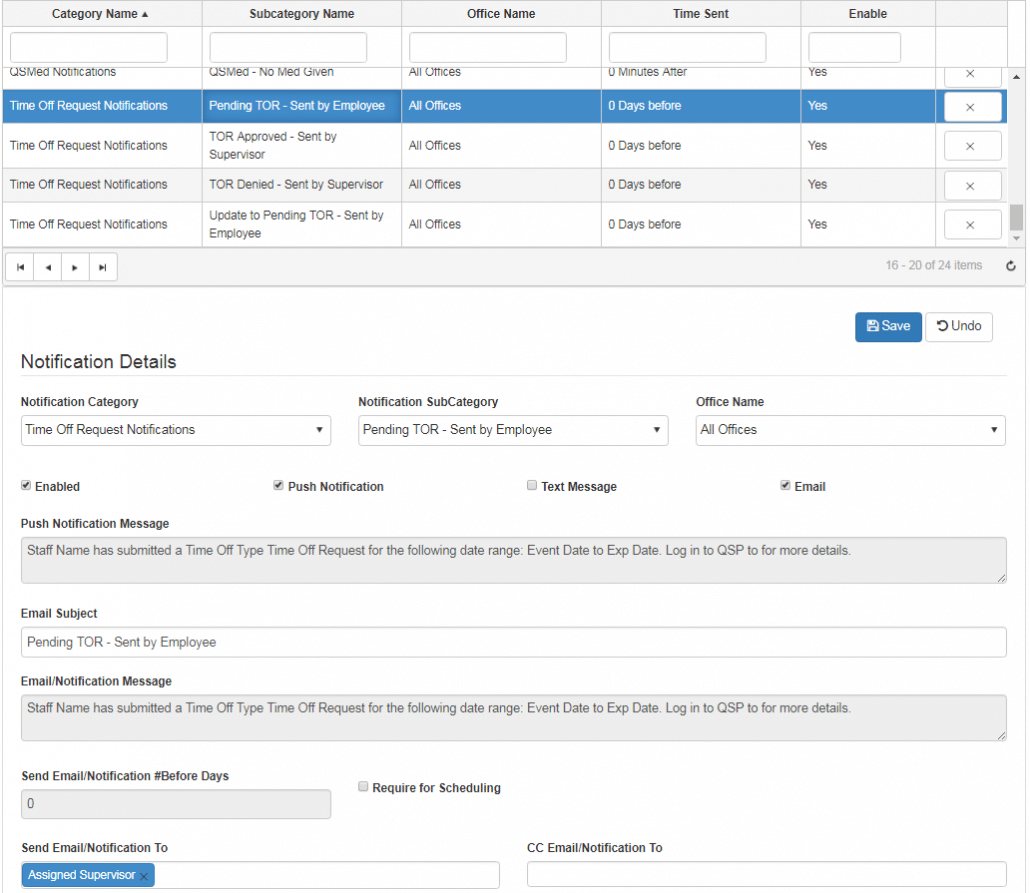Go to next page of grid
The width and height of the screenshot is (1030, 893).
[75, 267]
